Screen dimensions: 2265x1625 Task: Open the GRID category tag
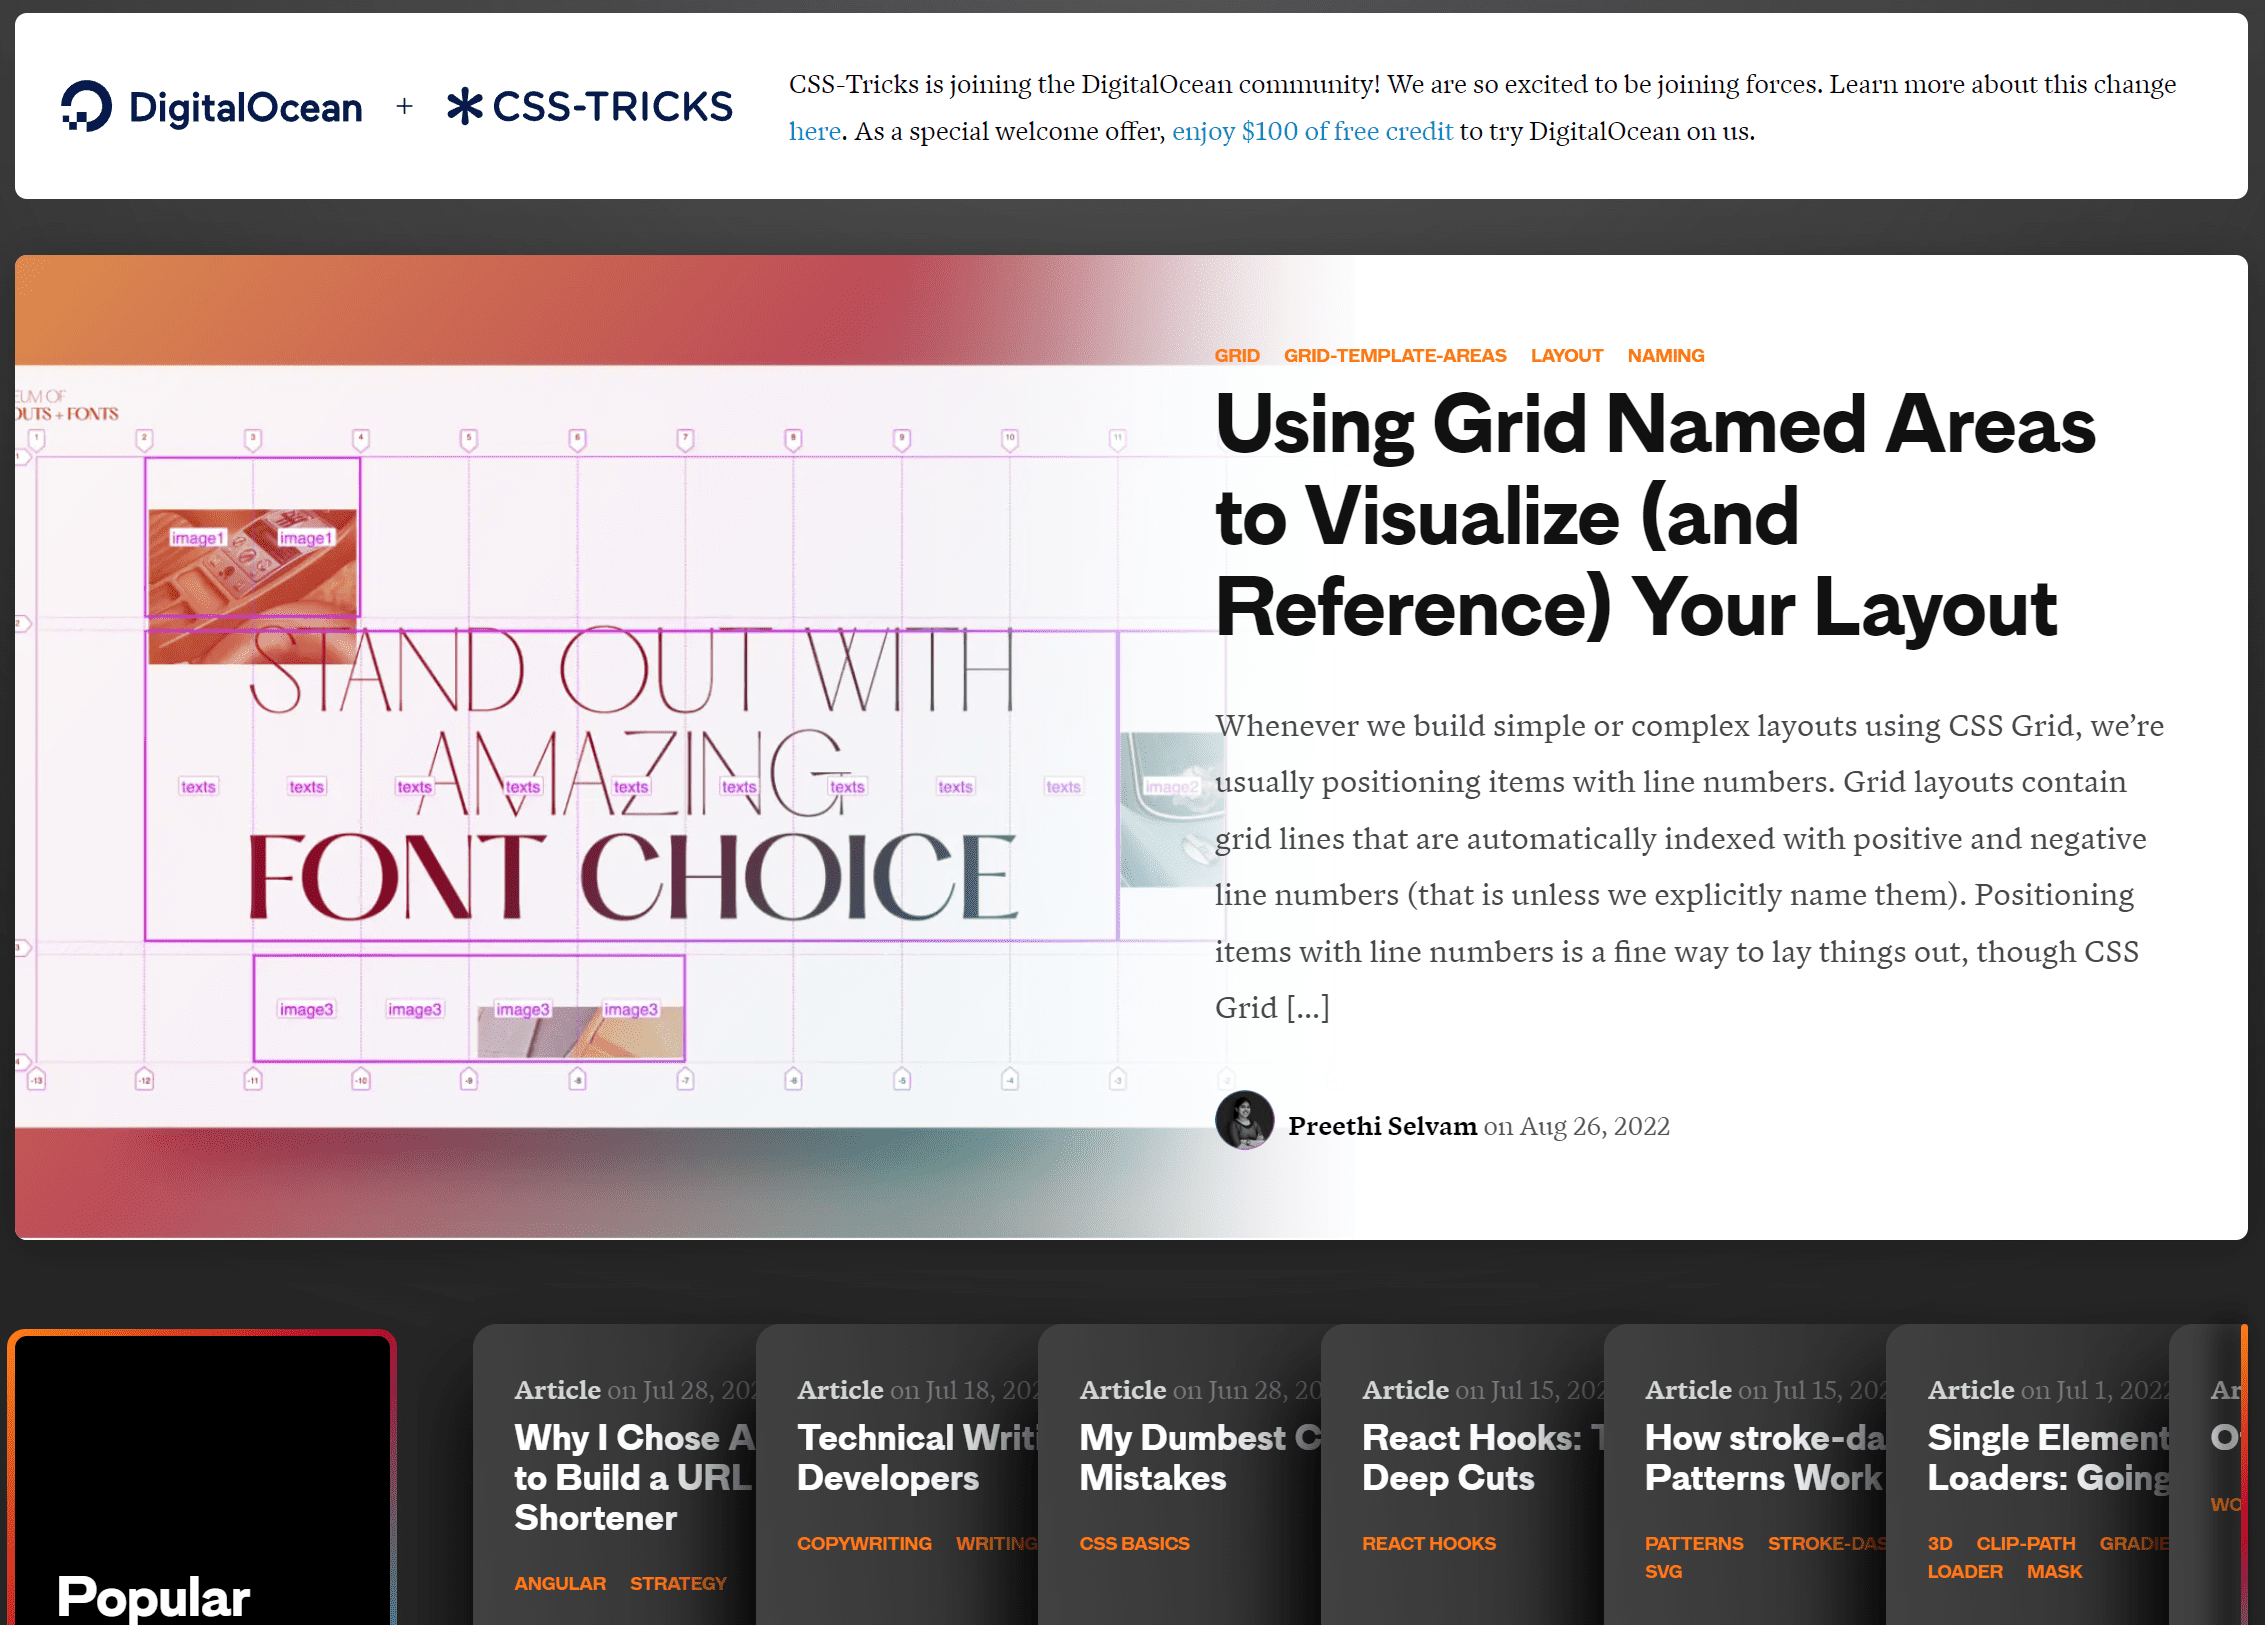click(x=1237, y=355)
